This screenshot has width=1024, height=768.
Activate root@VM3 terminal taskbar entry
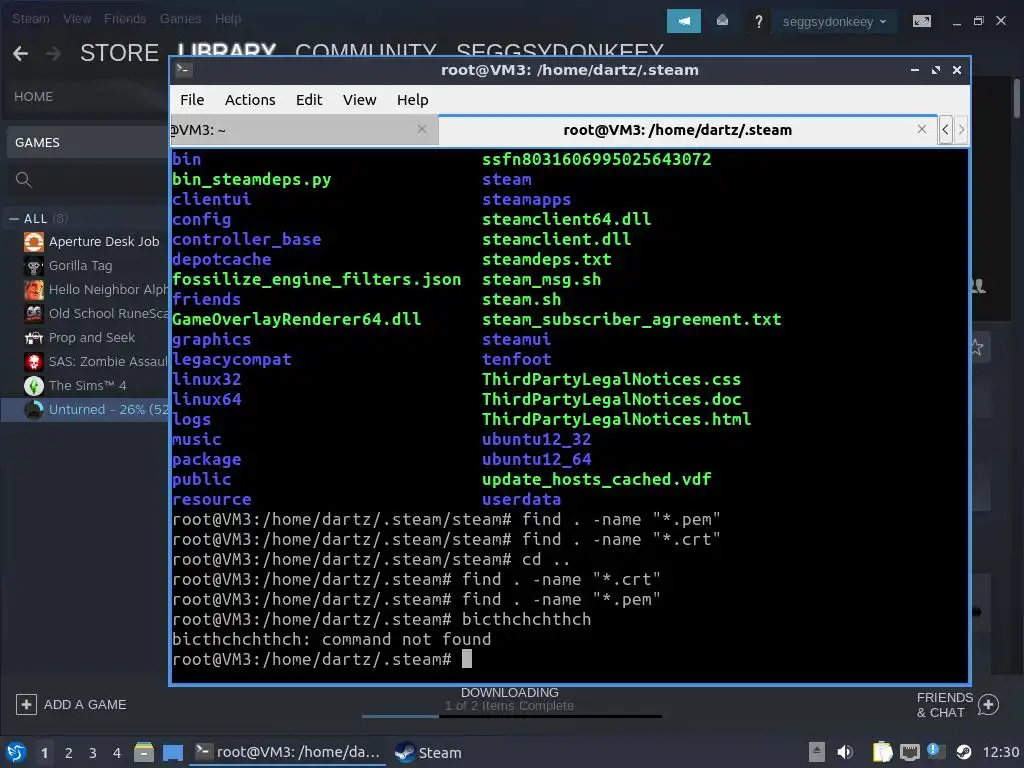[x=288, y=752]
